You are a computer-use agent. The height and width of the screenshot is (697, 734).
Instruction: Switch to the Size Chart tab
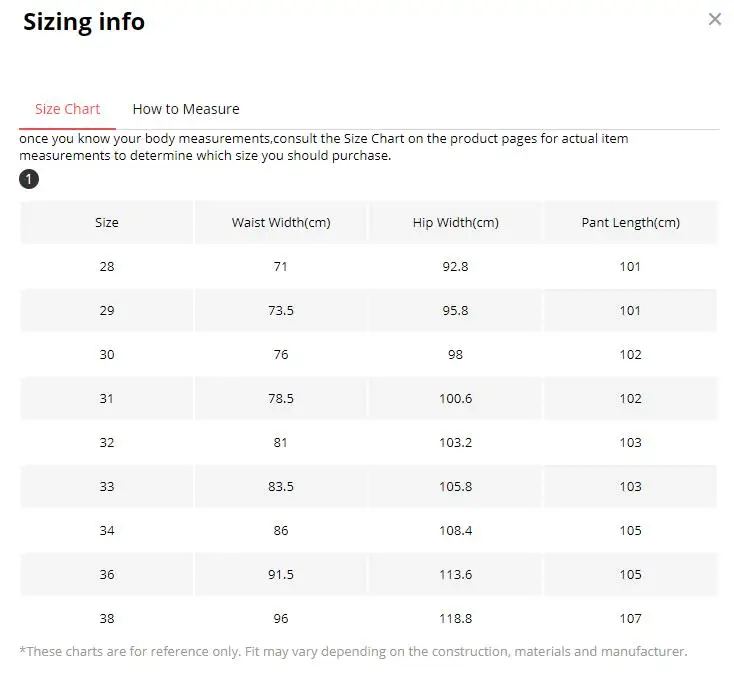(x=67, y=109)
